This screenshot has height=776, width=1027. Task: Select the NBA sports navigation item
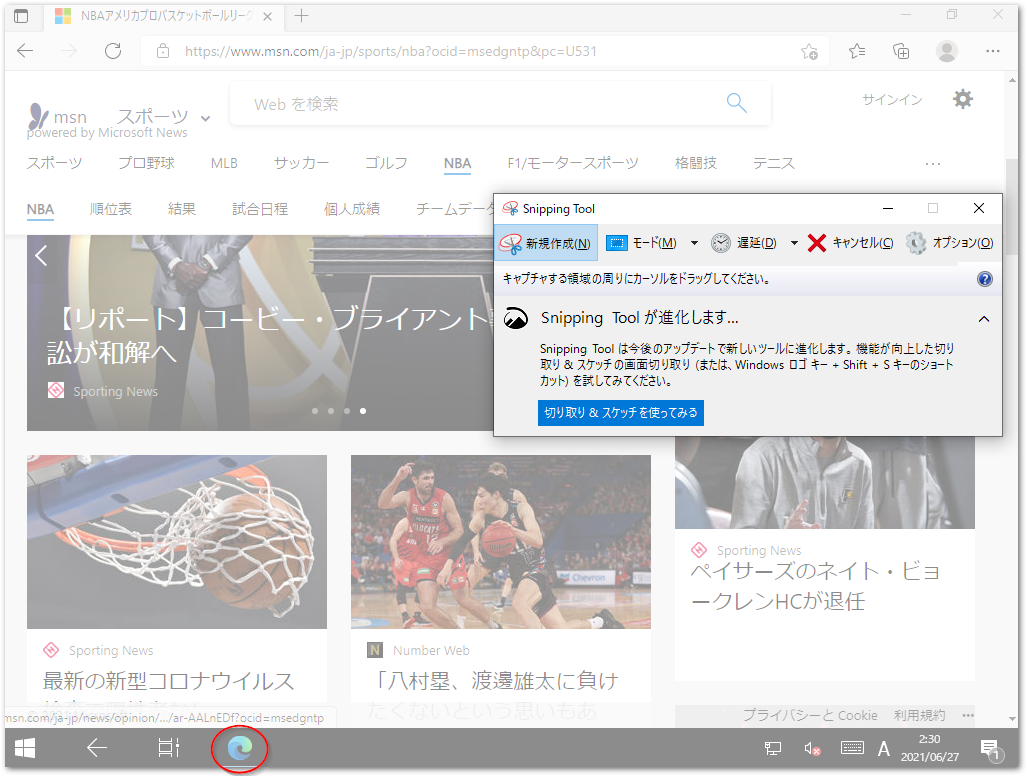point(457,163)
